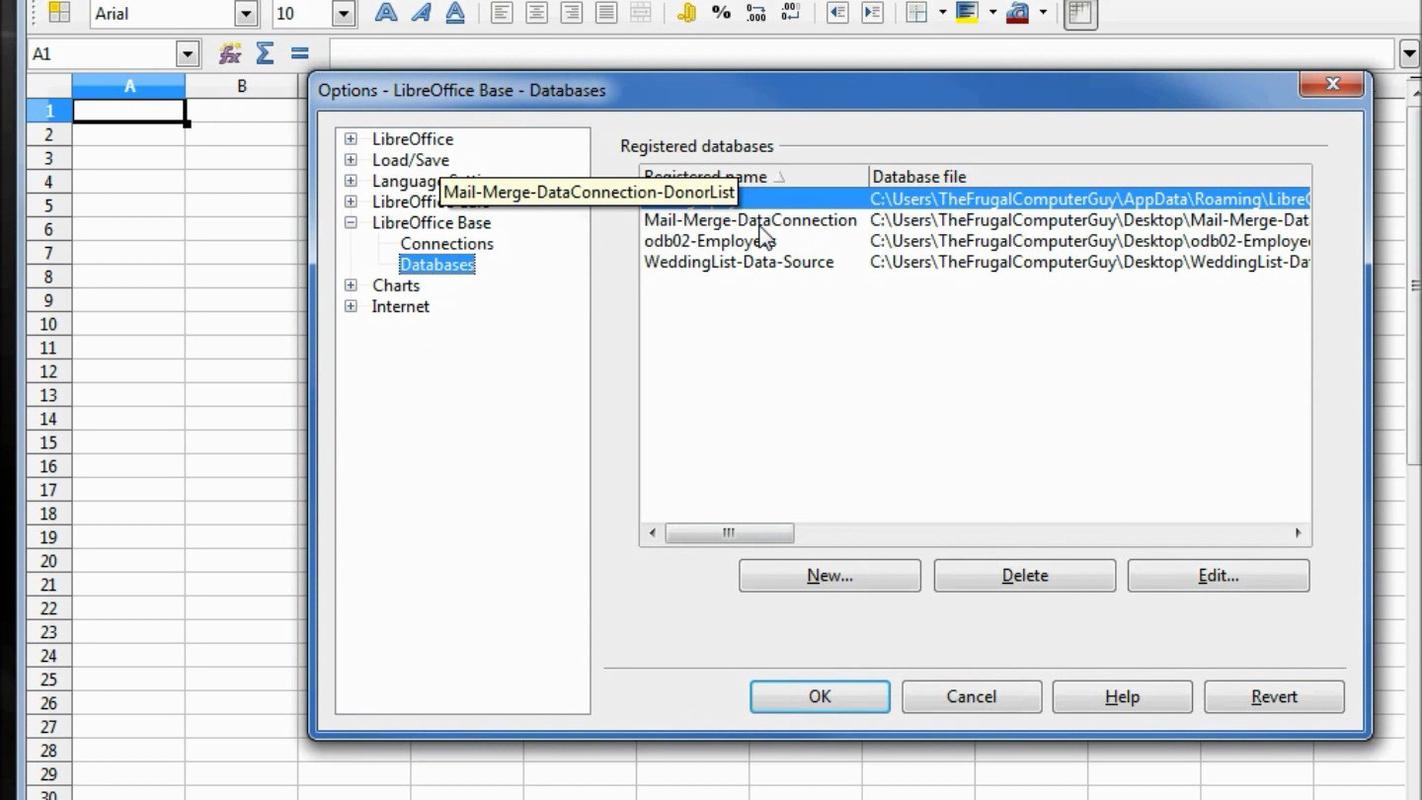Increase the cell indent

[x=872, y=13]
